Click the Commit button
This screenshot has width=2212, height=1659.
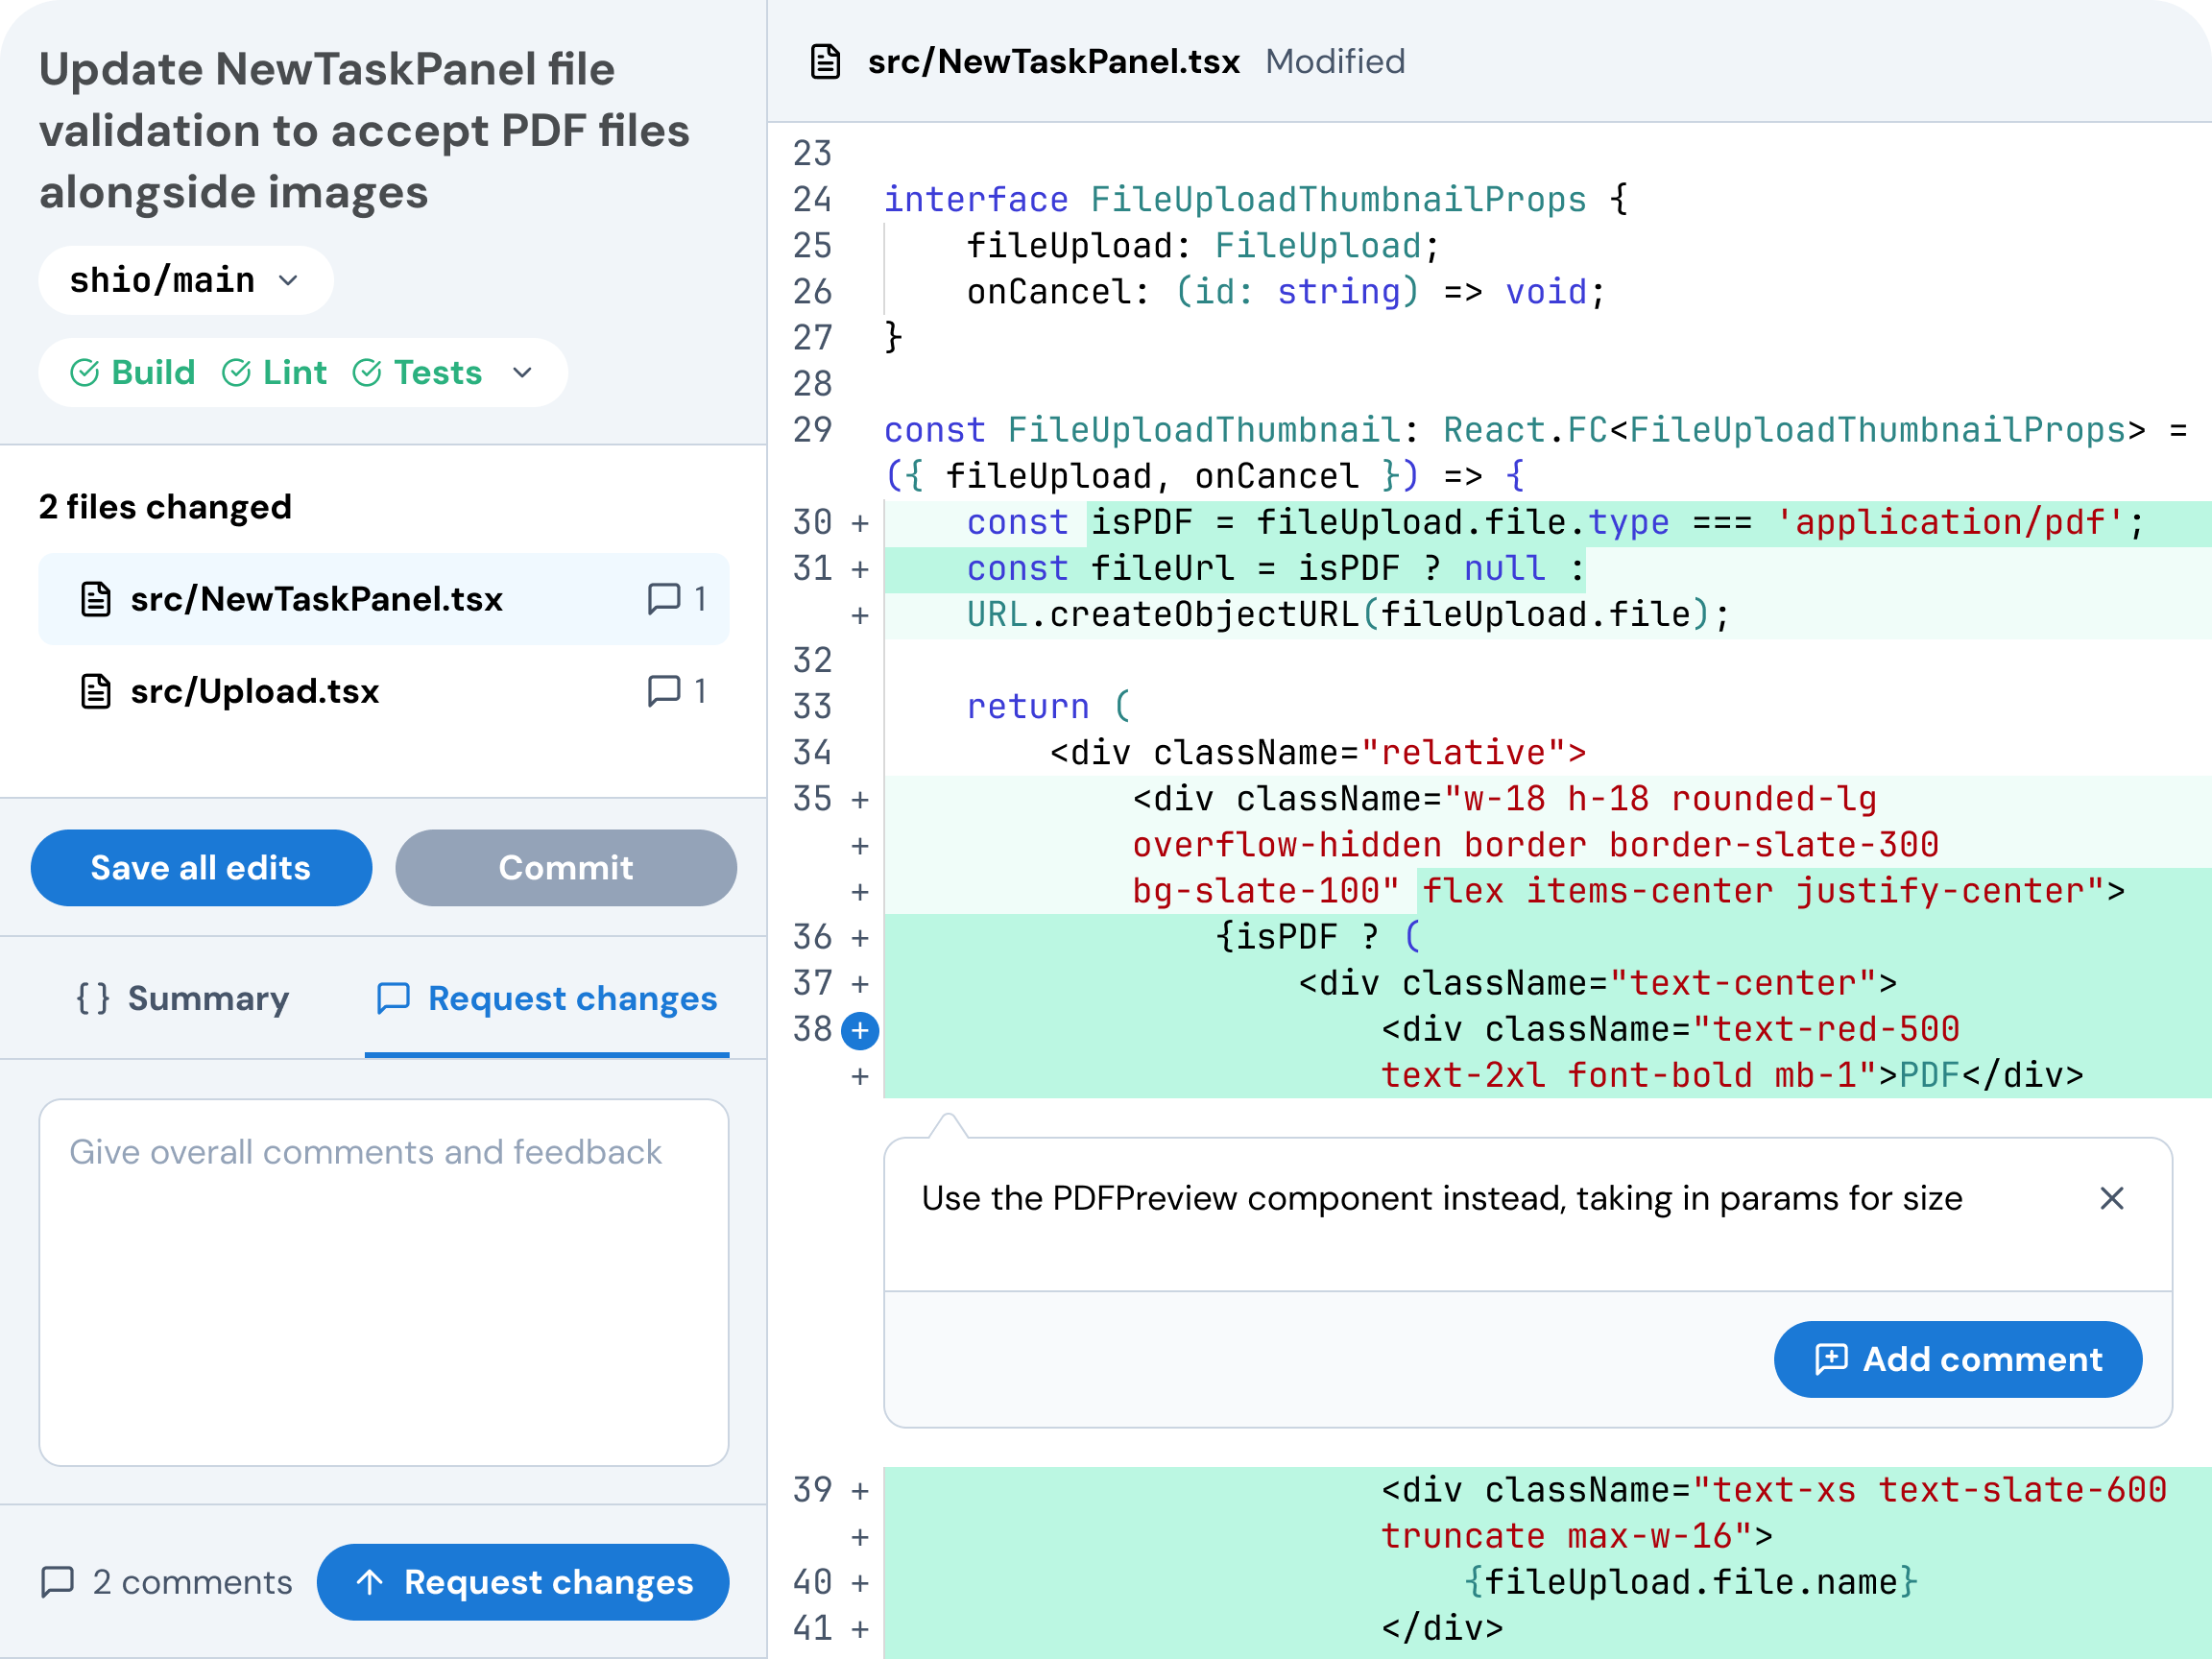(566, 867)
